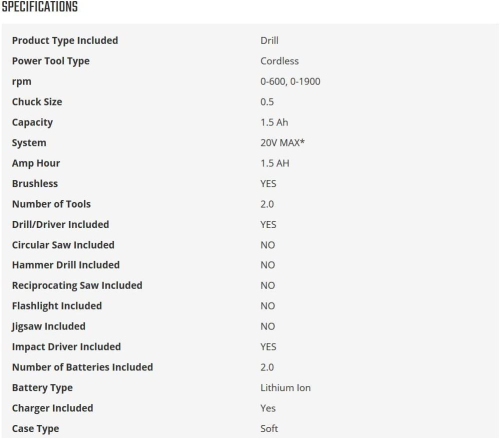Screen dimensions: 500x439
Task: Click the Cordless power tool type value
Action: (279, 61)
